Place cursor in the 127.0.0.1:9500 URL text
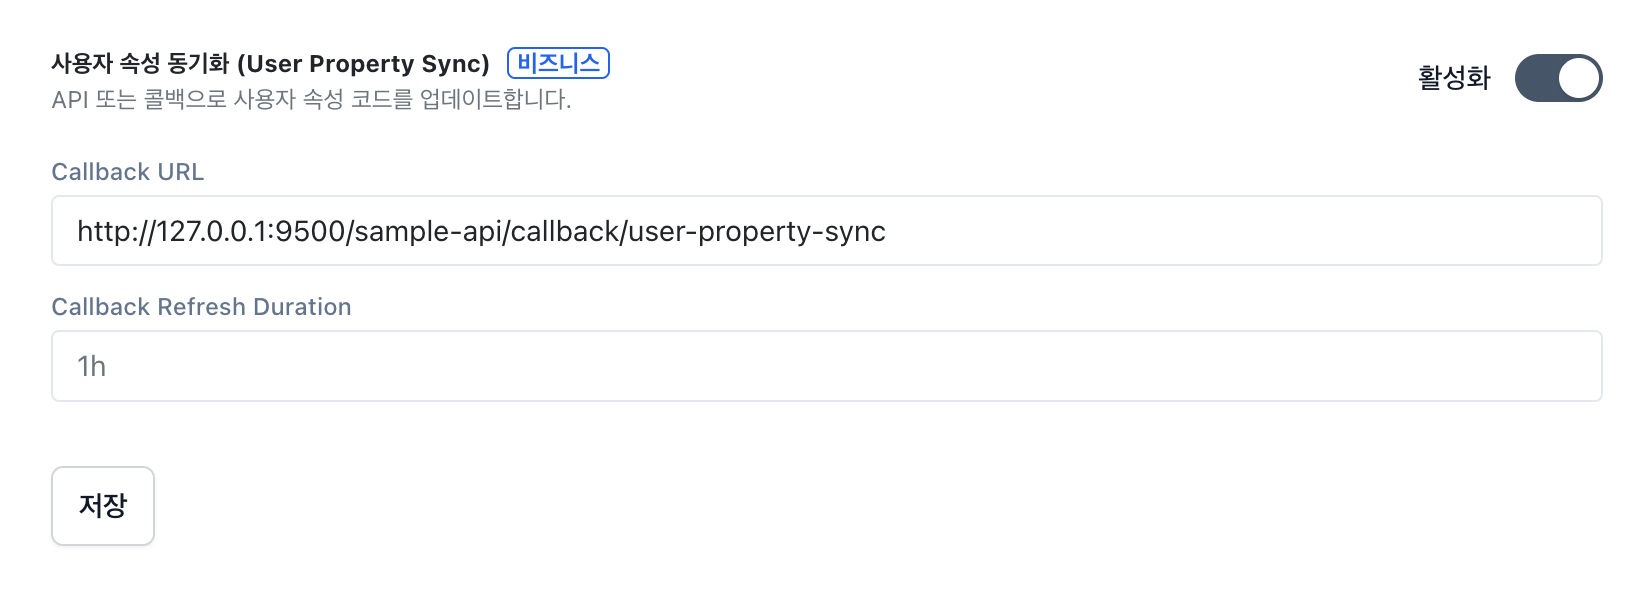 coord(251,231)
